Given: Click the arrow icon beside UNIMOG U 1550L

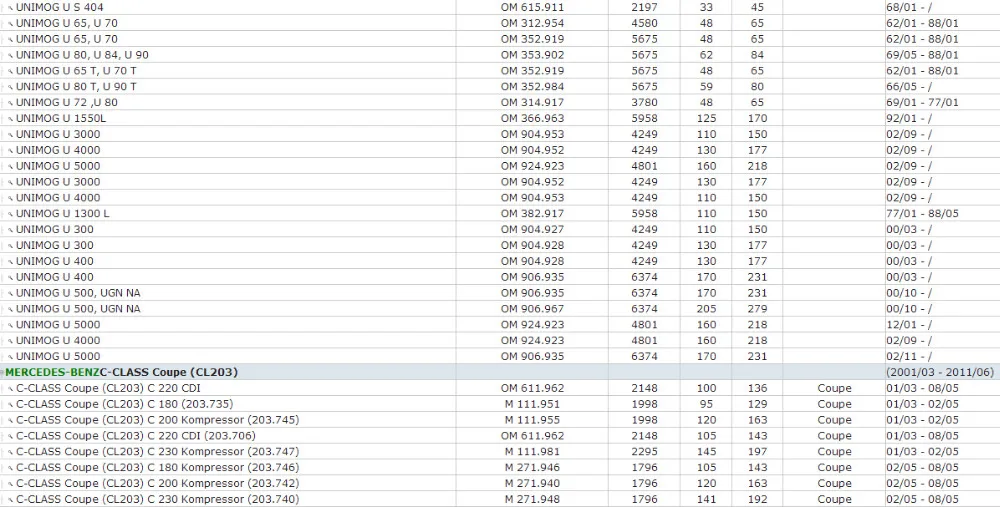Looking at the screenshot, I should (x=10, y=119).
